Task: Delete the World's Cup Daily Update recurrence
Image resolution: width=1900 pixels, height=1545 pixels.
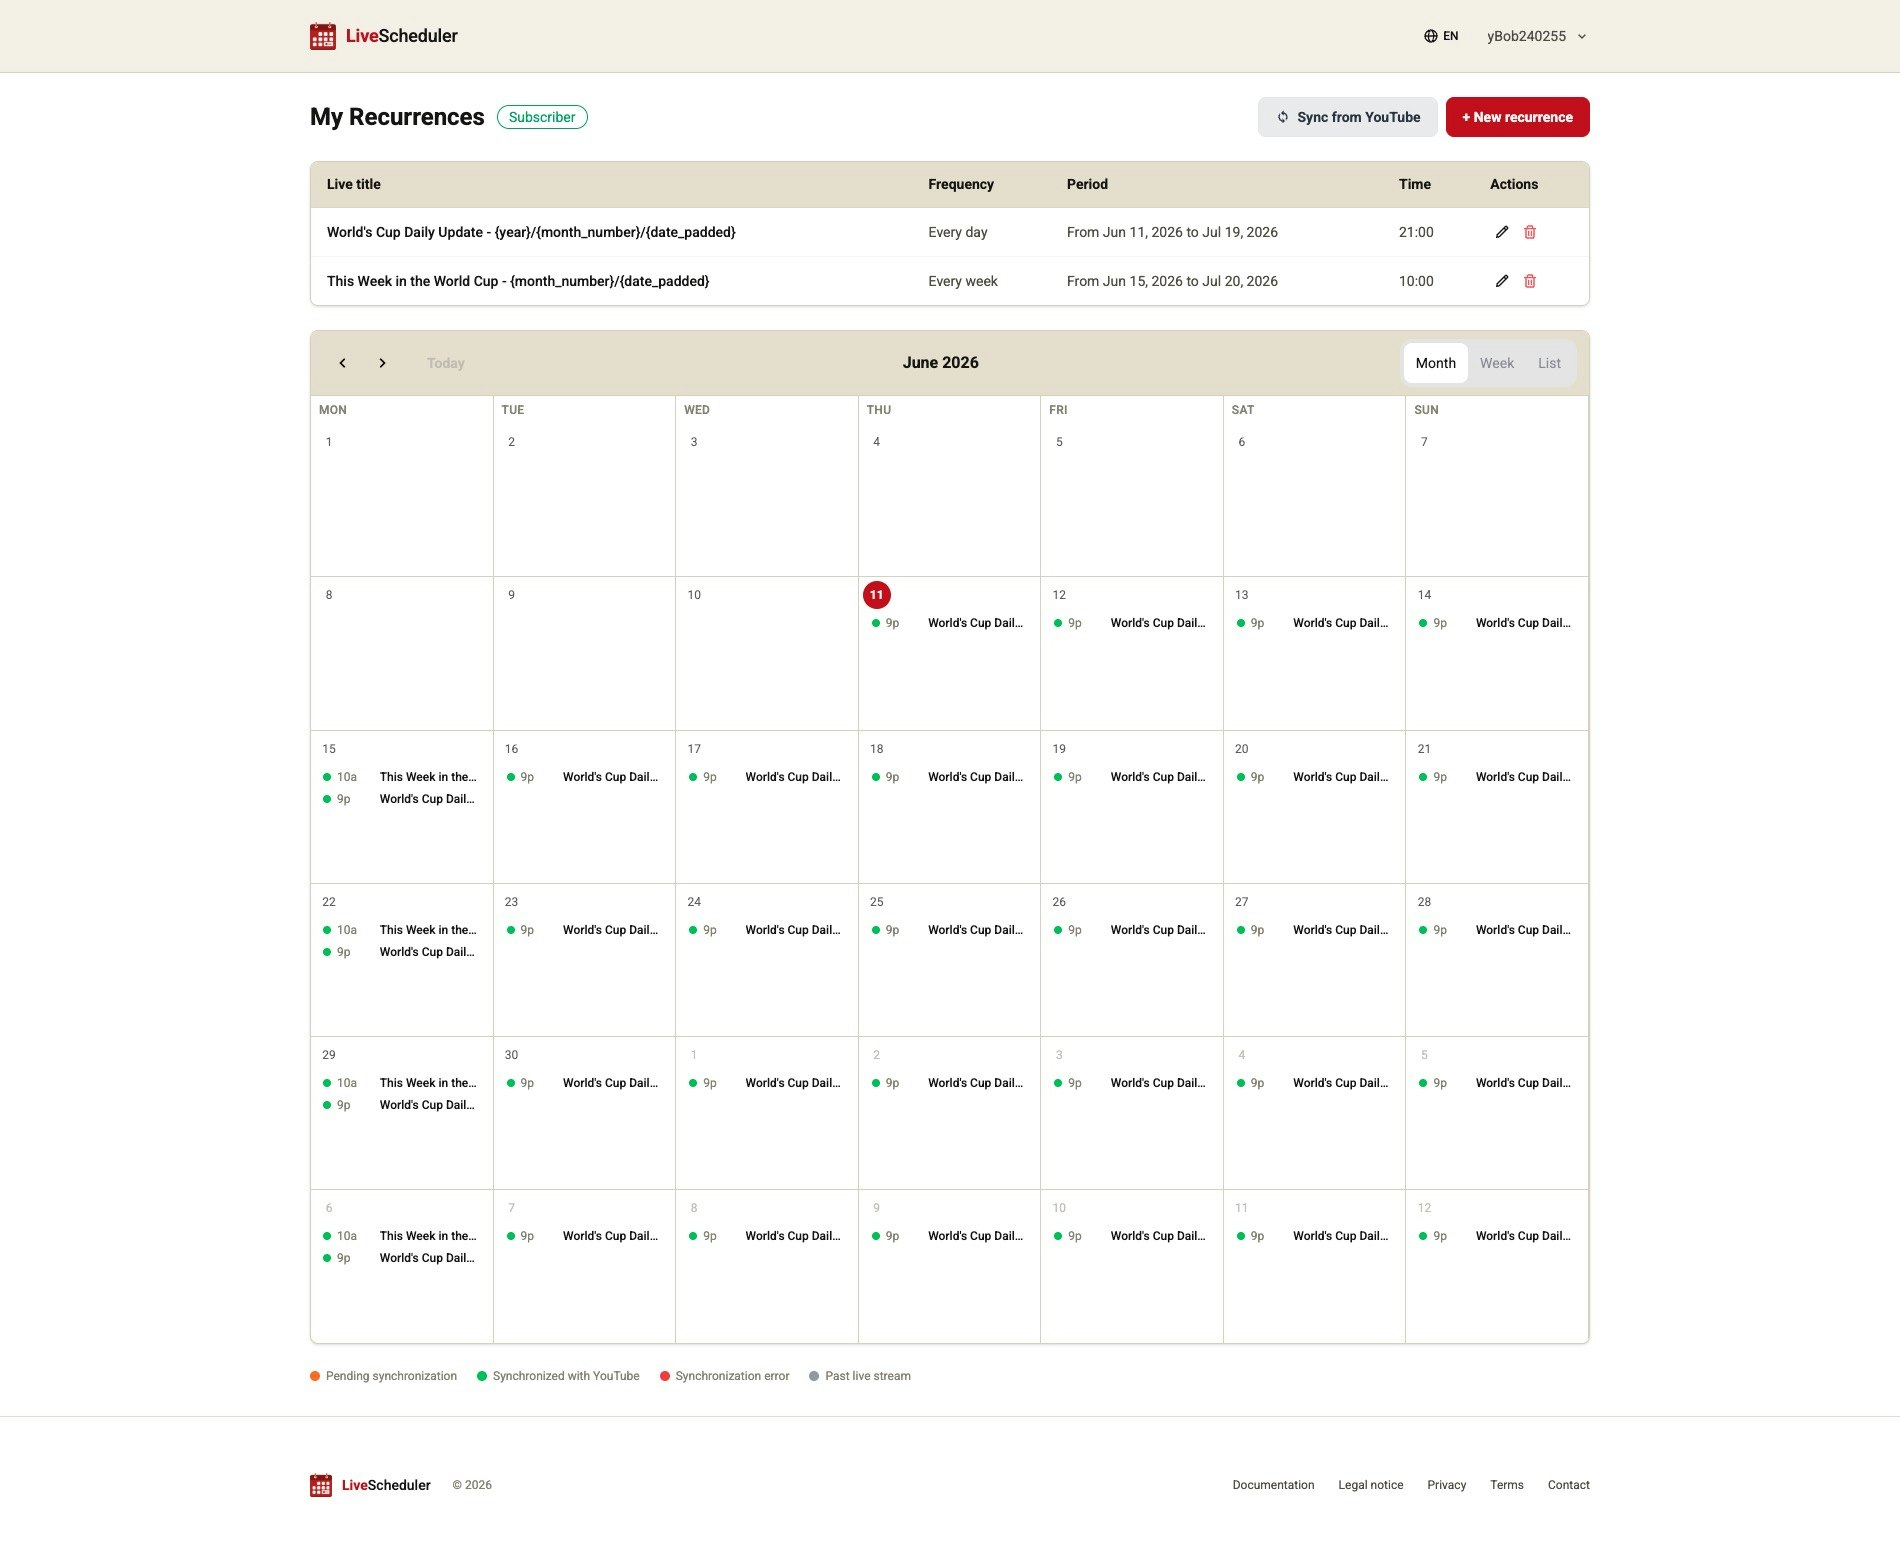Action: (x=1530, y=232)
